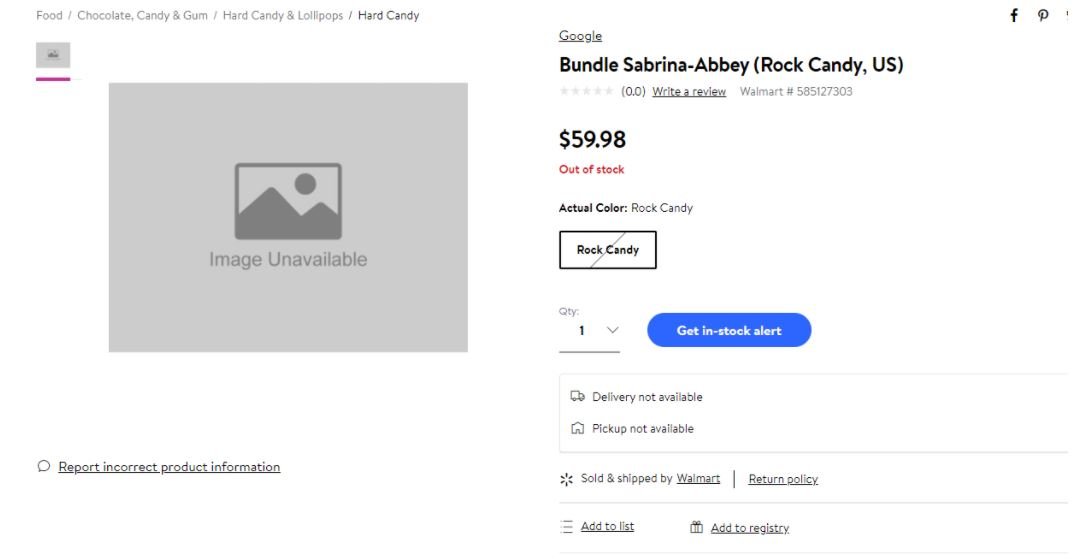Viewport: 1075px width, 559px height.
Task: Click the Walmart spark icon
Action: tap(567, 479)
